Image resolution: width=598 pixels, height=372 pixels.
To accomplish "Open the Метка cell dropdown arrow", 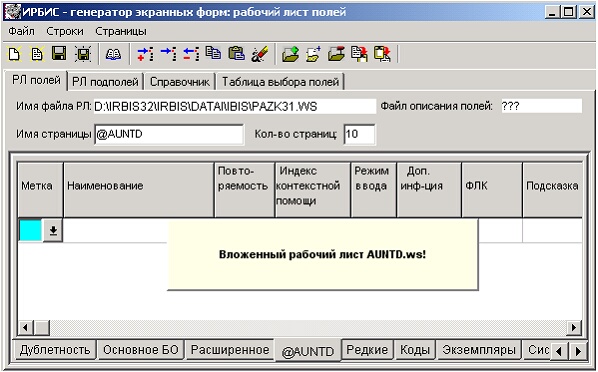I will pos(53,230).
